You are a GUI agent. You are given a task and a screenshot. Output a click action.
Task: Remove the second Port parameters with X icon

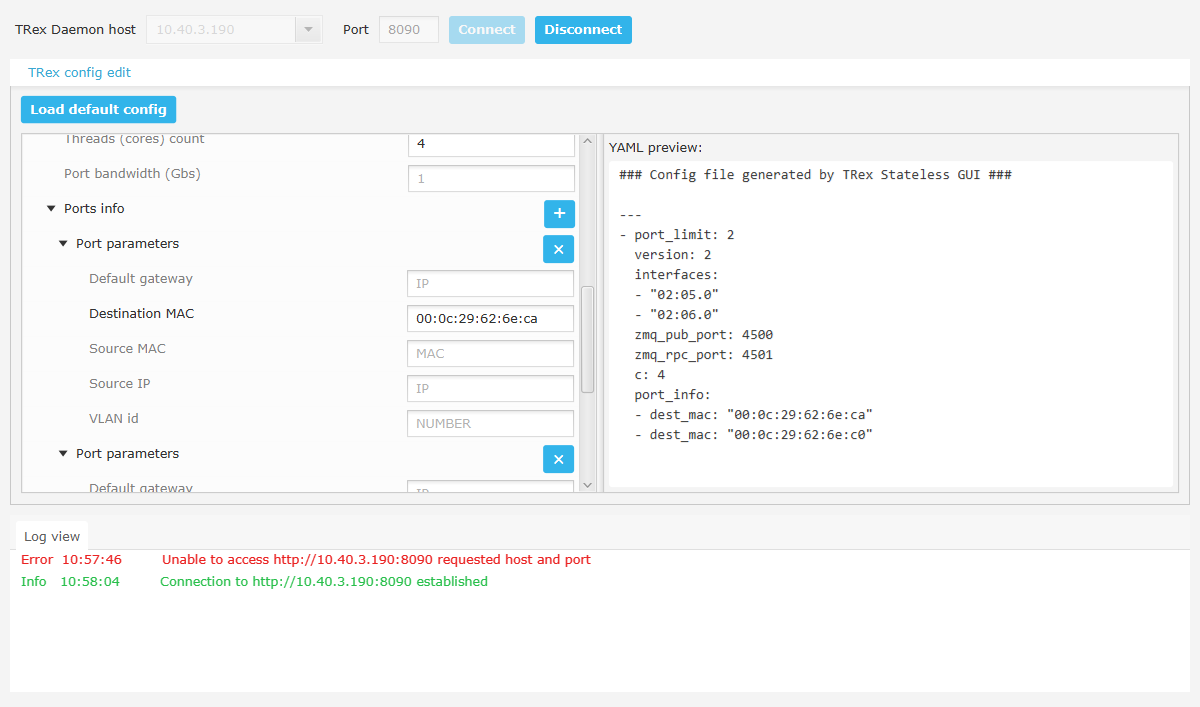558,458
